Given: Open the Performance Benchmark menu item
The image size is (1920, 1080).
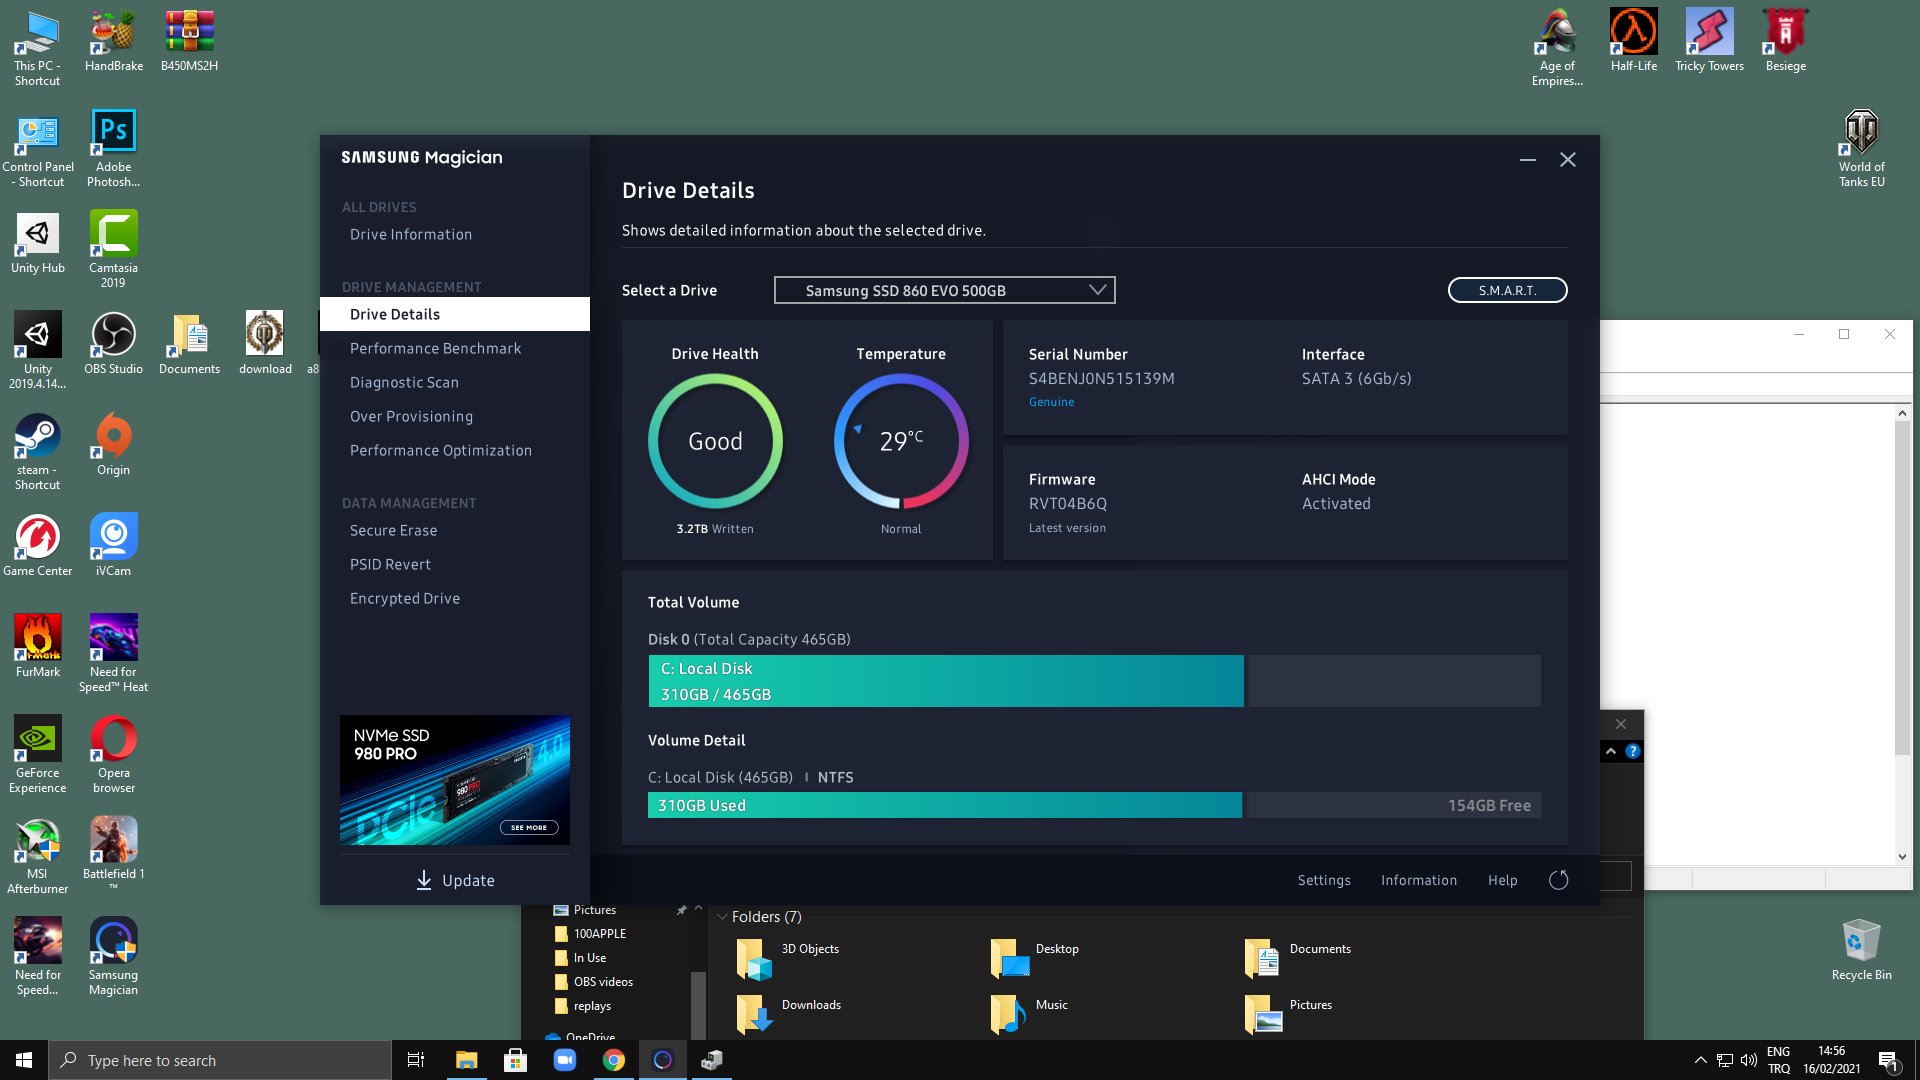Looking at the screenshot, I should [435, 348].
